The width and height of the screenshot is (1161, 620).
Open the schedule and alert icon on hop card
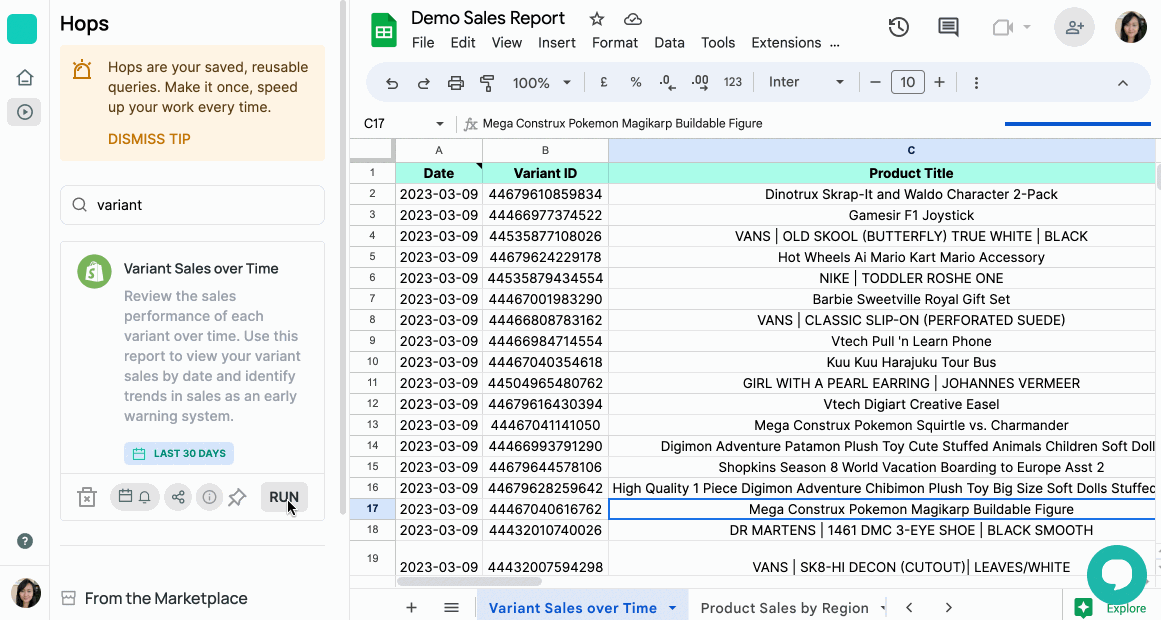coord(135,496)
